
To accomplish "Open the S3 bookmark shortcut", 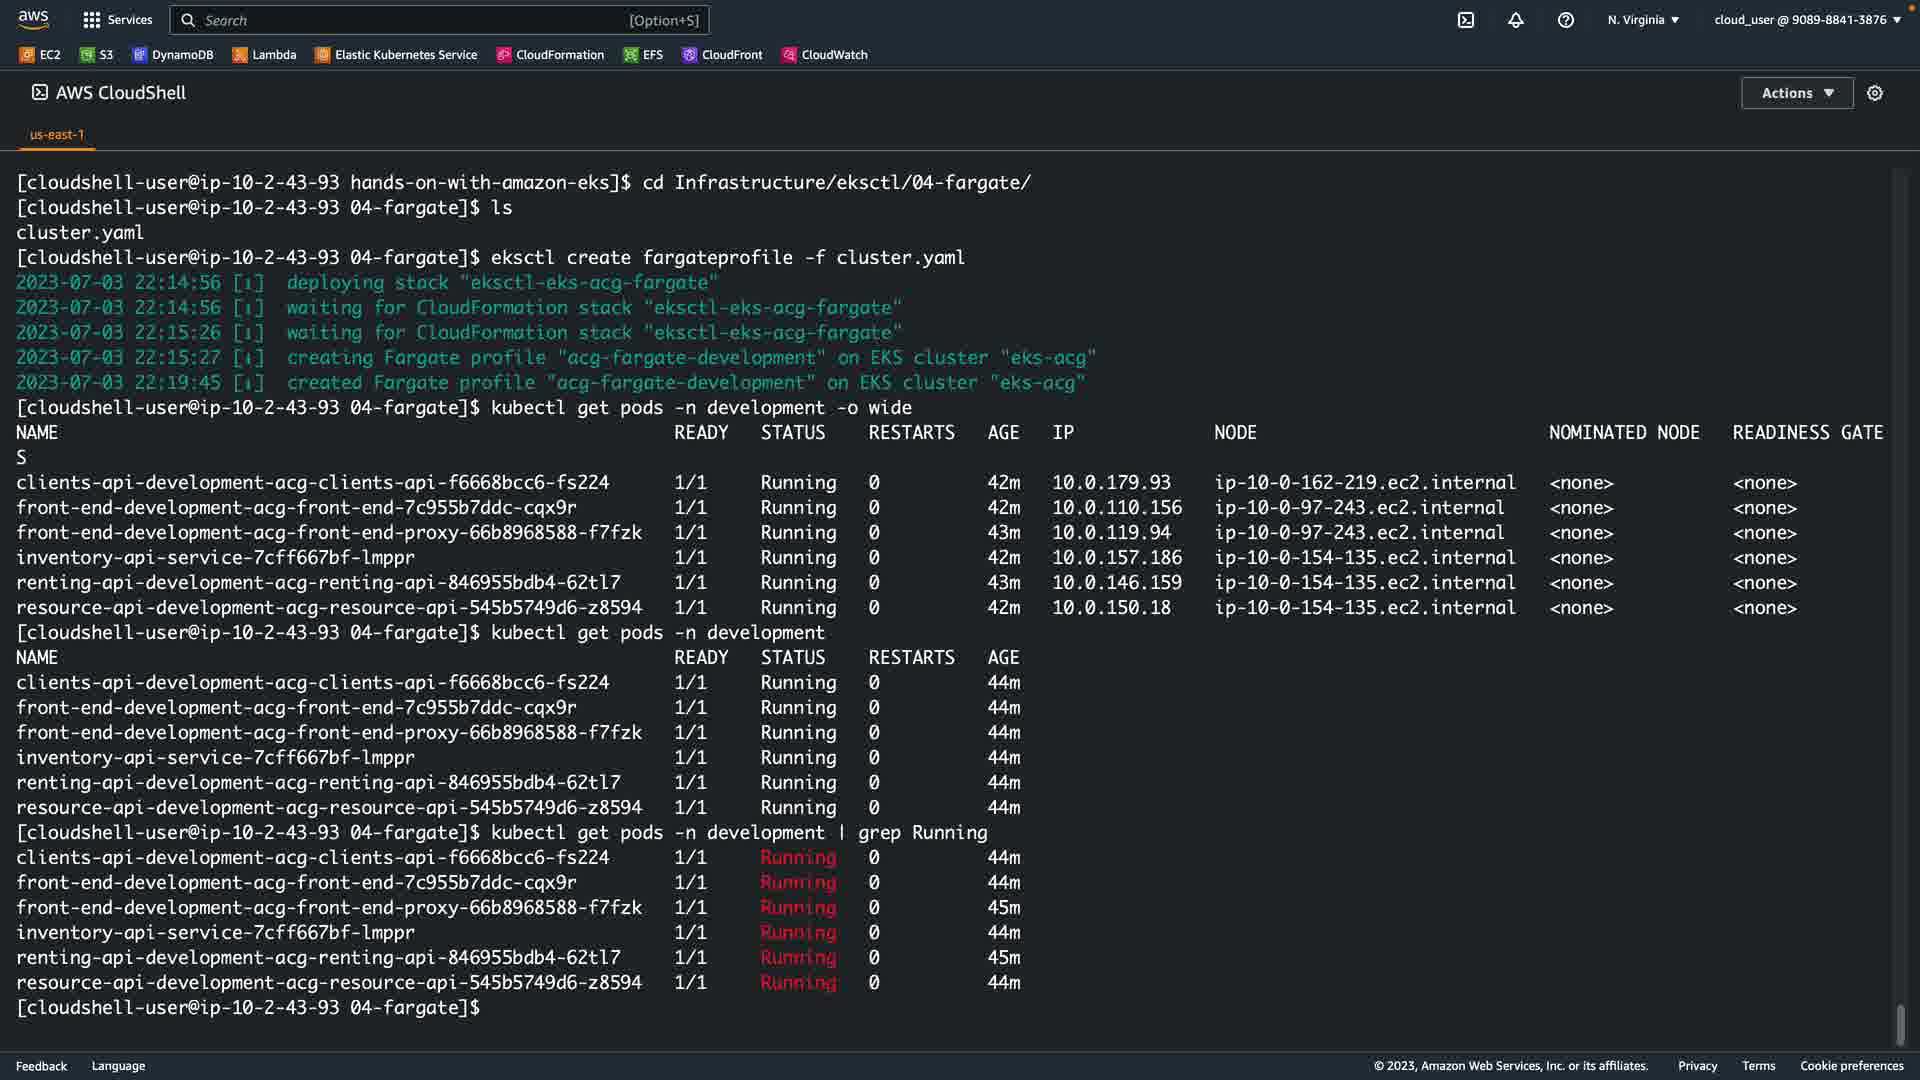I will pyautogui.click(x=96, y=55).
